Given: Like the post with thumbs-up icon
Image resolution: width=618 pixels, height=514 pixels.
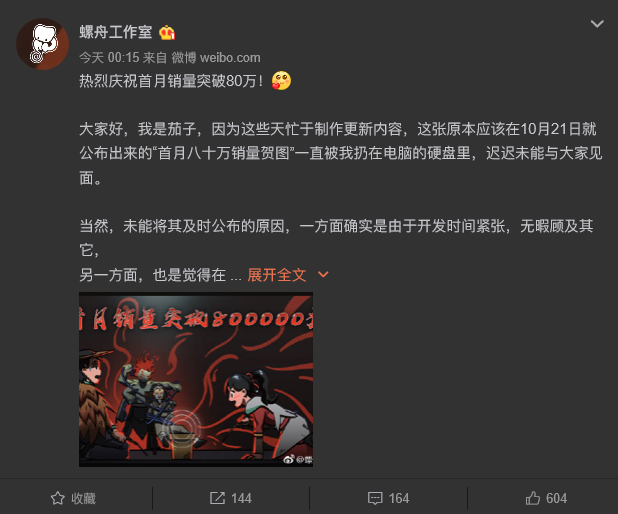Looking at the screenshot, I should tap(532, 498).
